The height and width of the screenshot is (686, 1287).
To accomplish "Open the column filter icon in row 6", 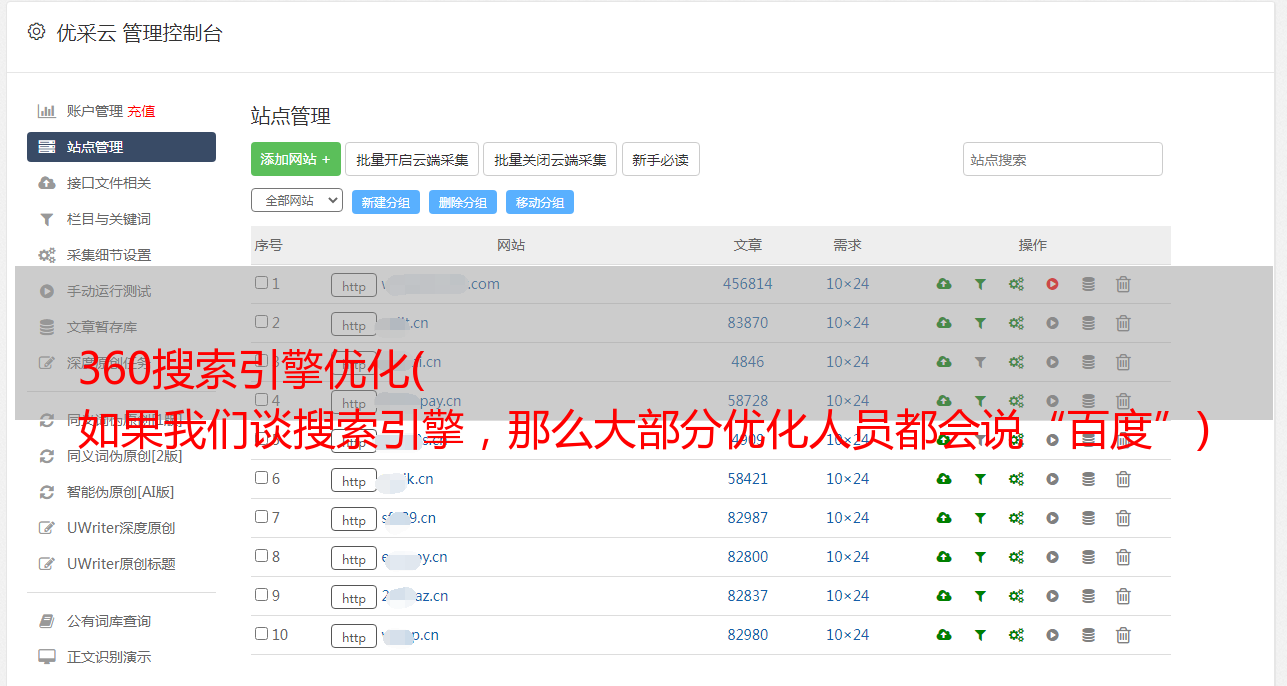I will click(x=980, y=479).
